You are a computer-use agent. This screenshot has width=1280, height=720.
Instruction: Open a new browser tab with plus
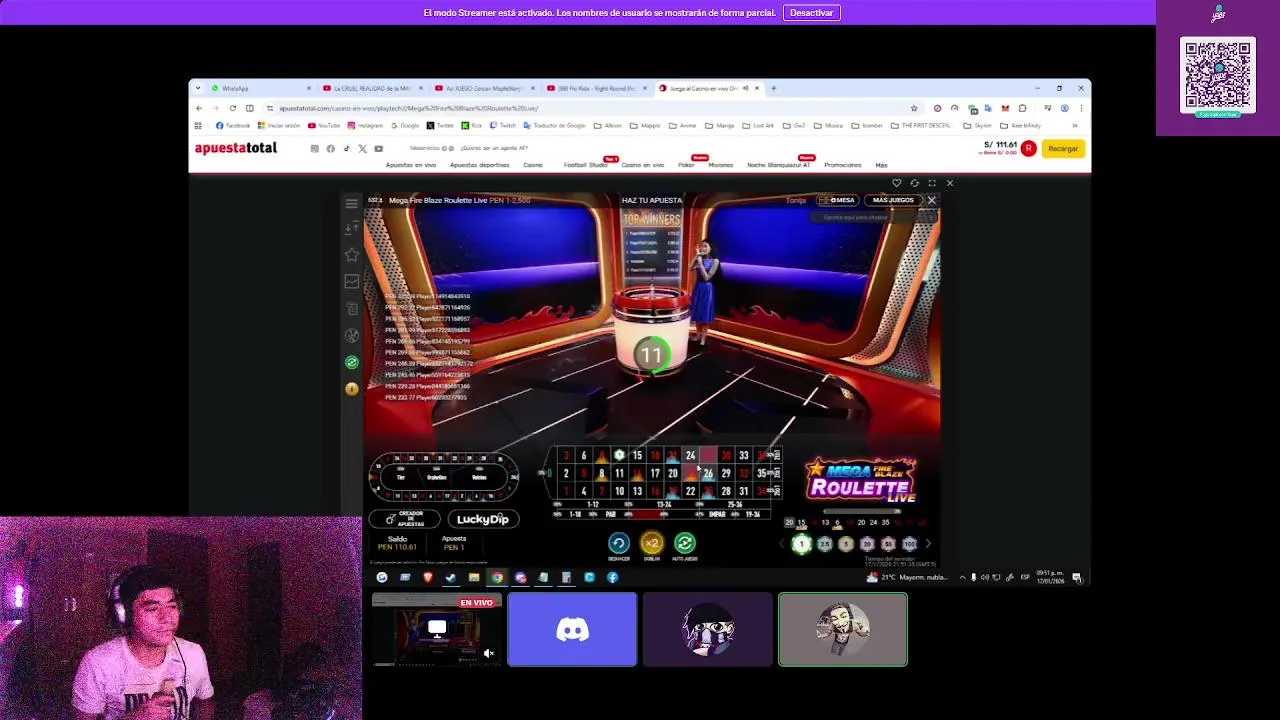point(773,88)
